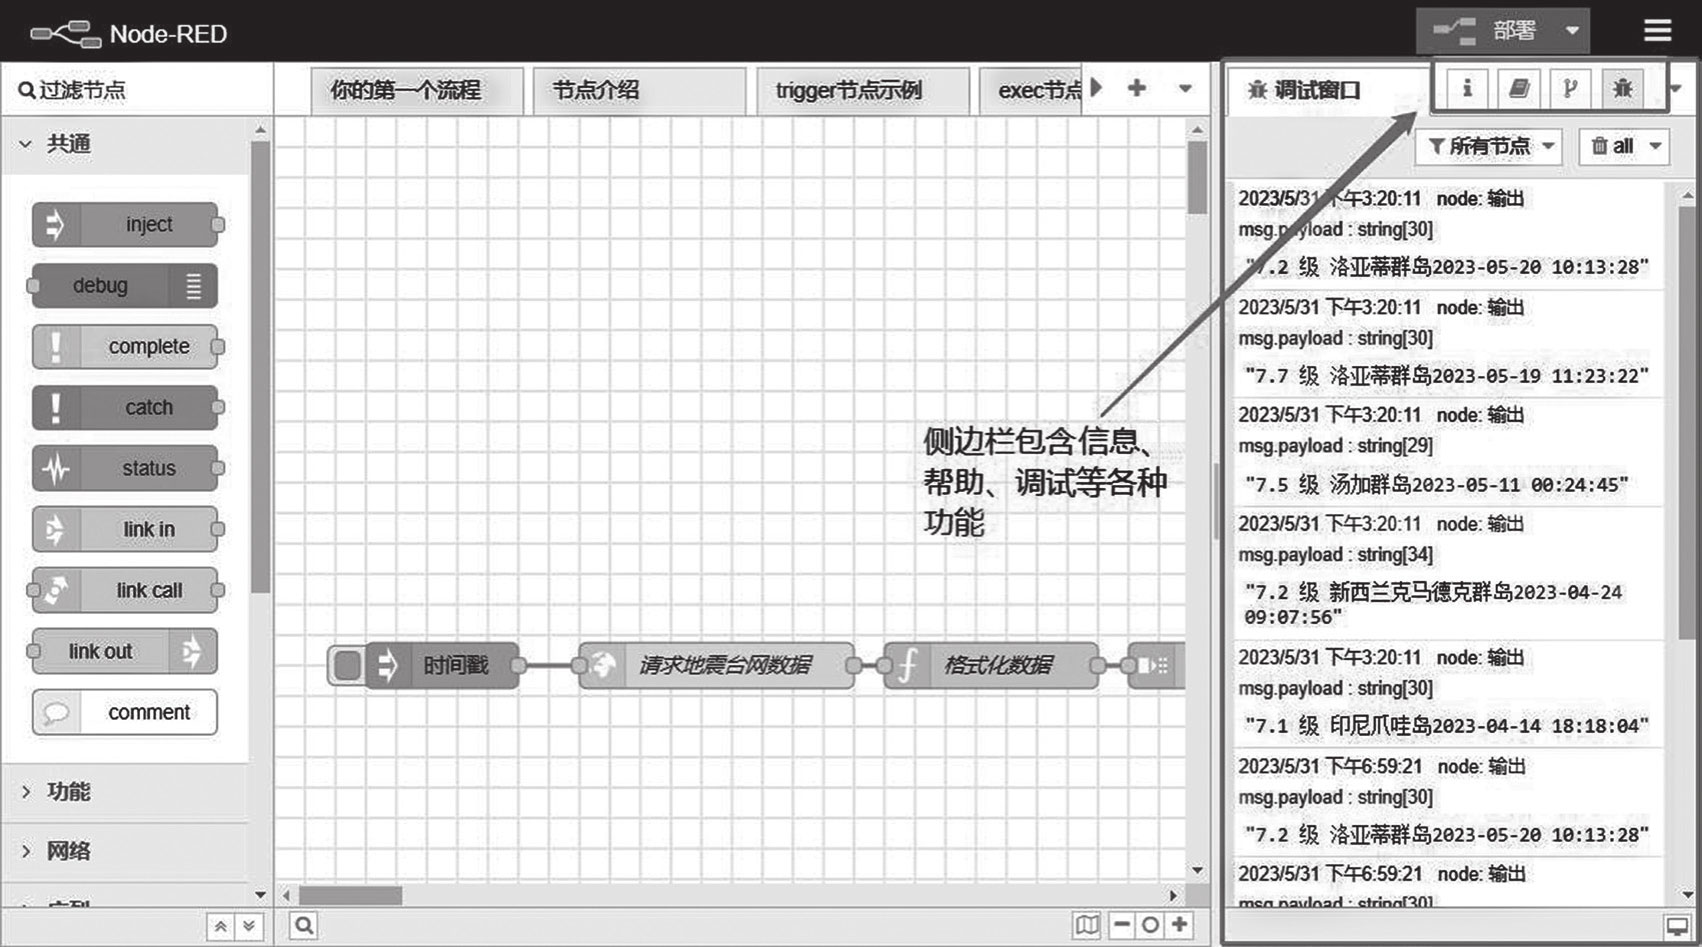Select the 格式化数据 function node
The height and width of the screenshot is (947, 1702).
click(x=991, y=665)
